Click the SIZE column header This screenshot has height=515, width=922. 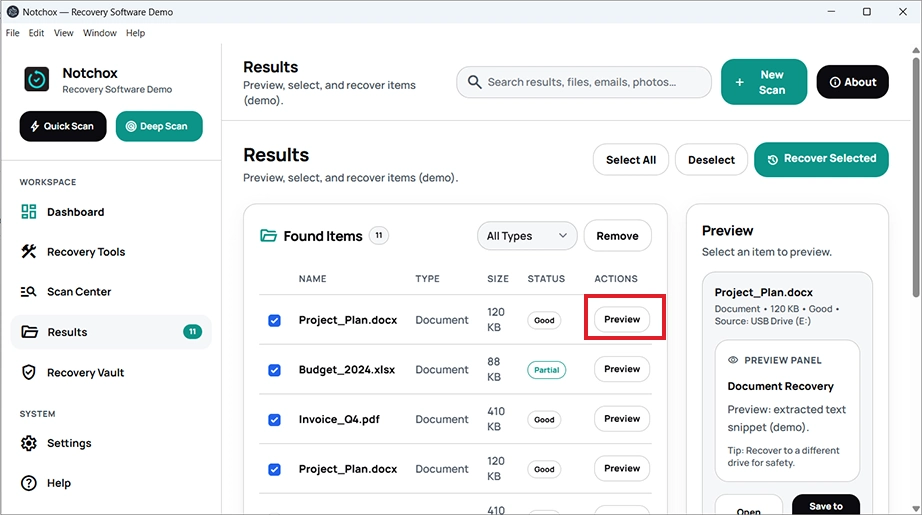498,279
